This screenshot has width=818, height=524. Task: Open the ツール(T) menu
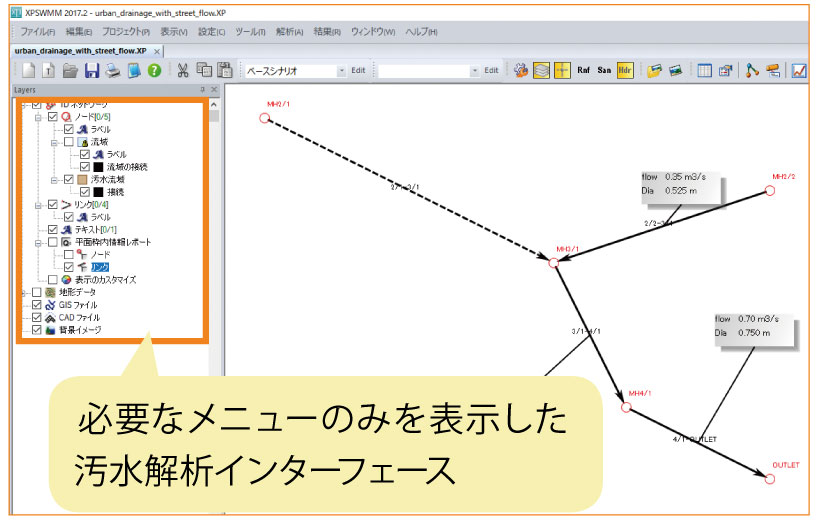point(250,32)
